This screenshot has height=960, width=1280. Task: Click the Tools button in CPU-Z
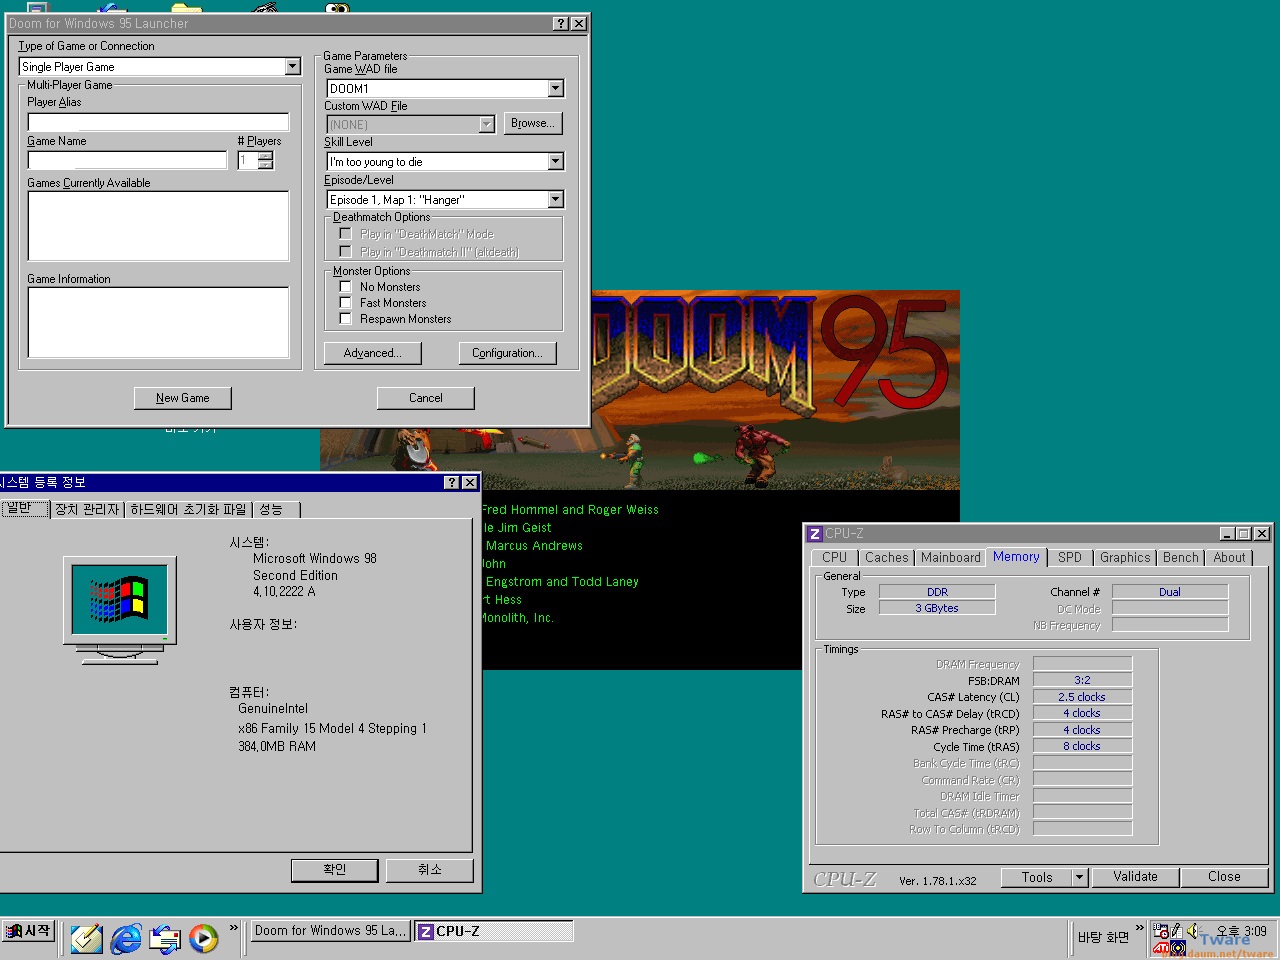coord(1037,877)
